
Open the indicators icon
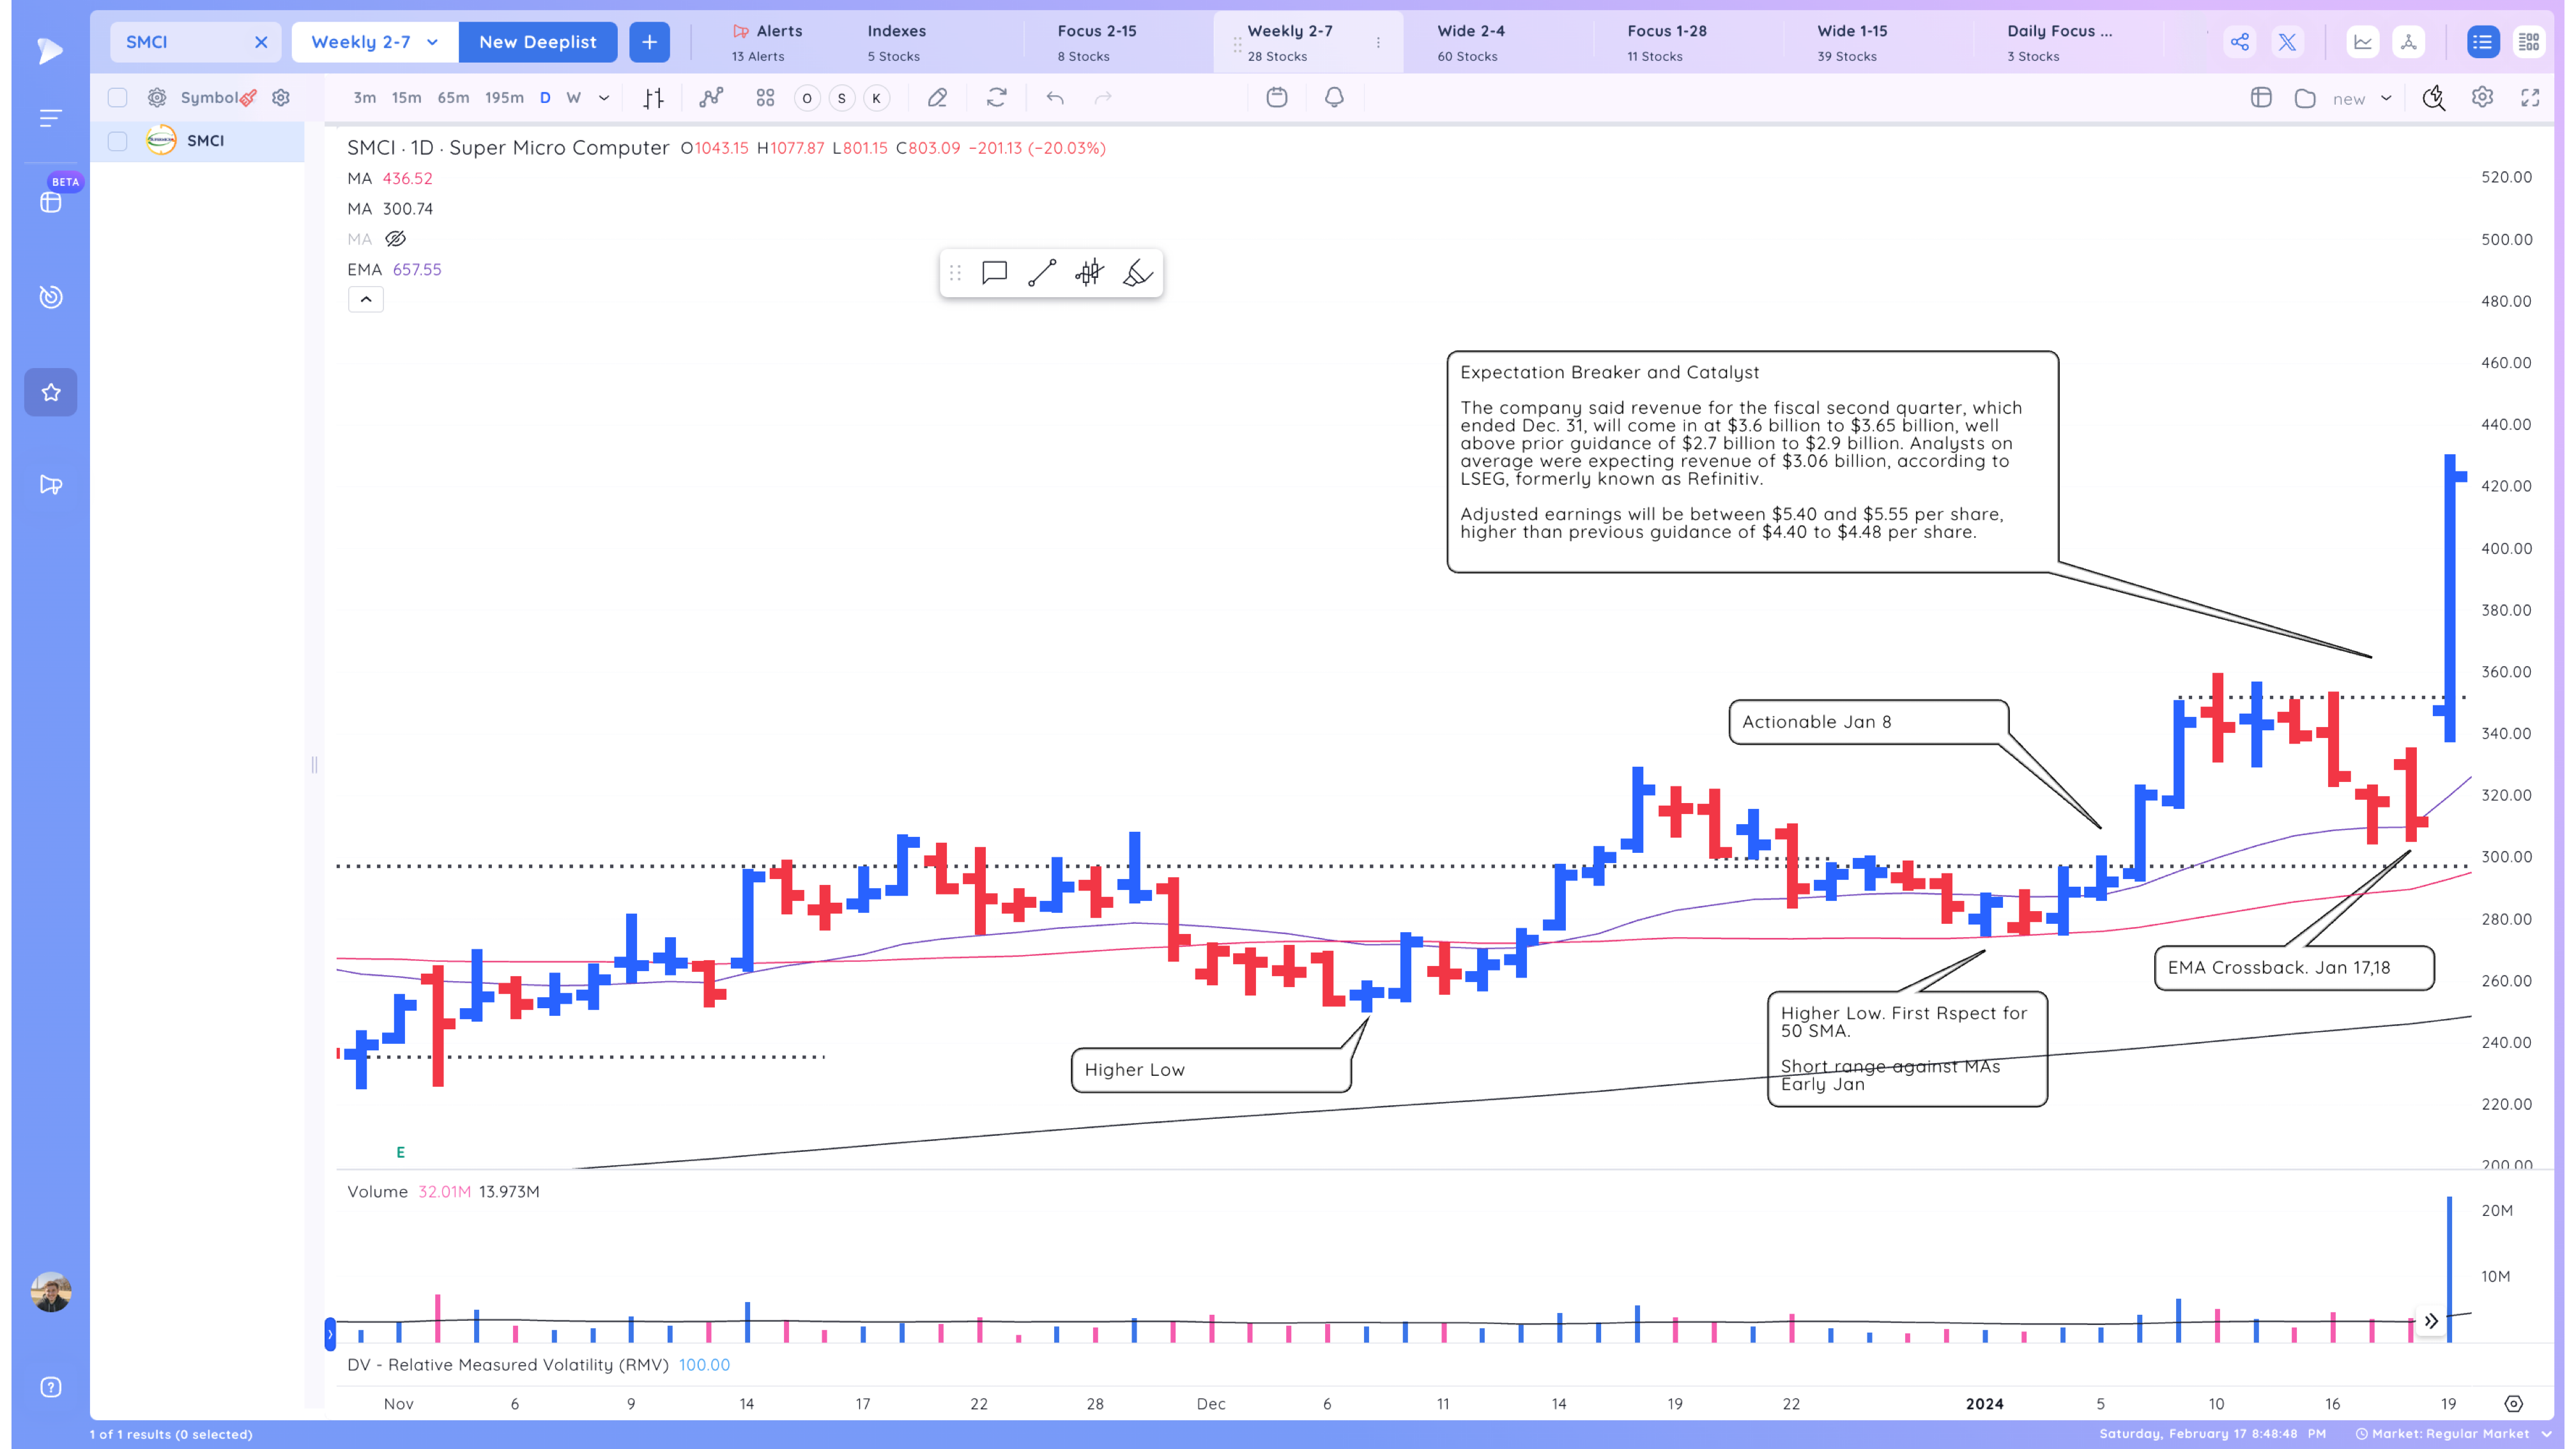point(711,97)
